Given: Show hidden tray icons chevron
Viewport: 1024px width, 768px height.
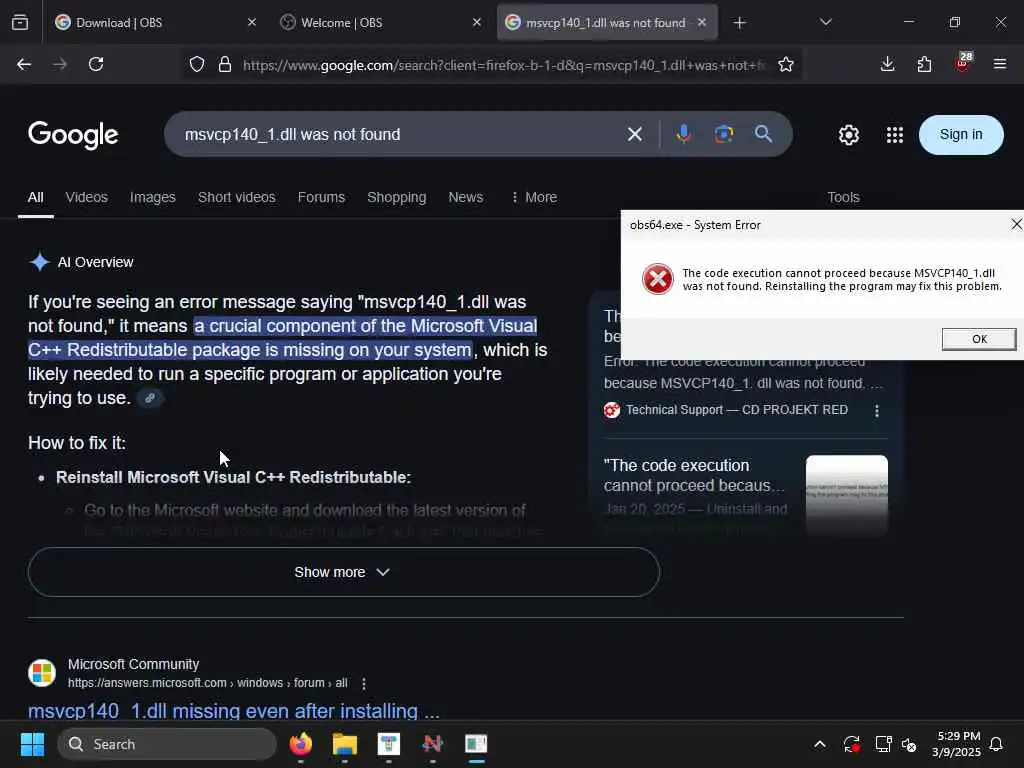Looking at the screenshot, I should (x=820, y=744).
